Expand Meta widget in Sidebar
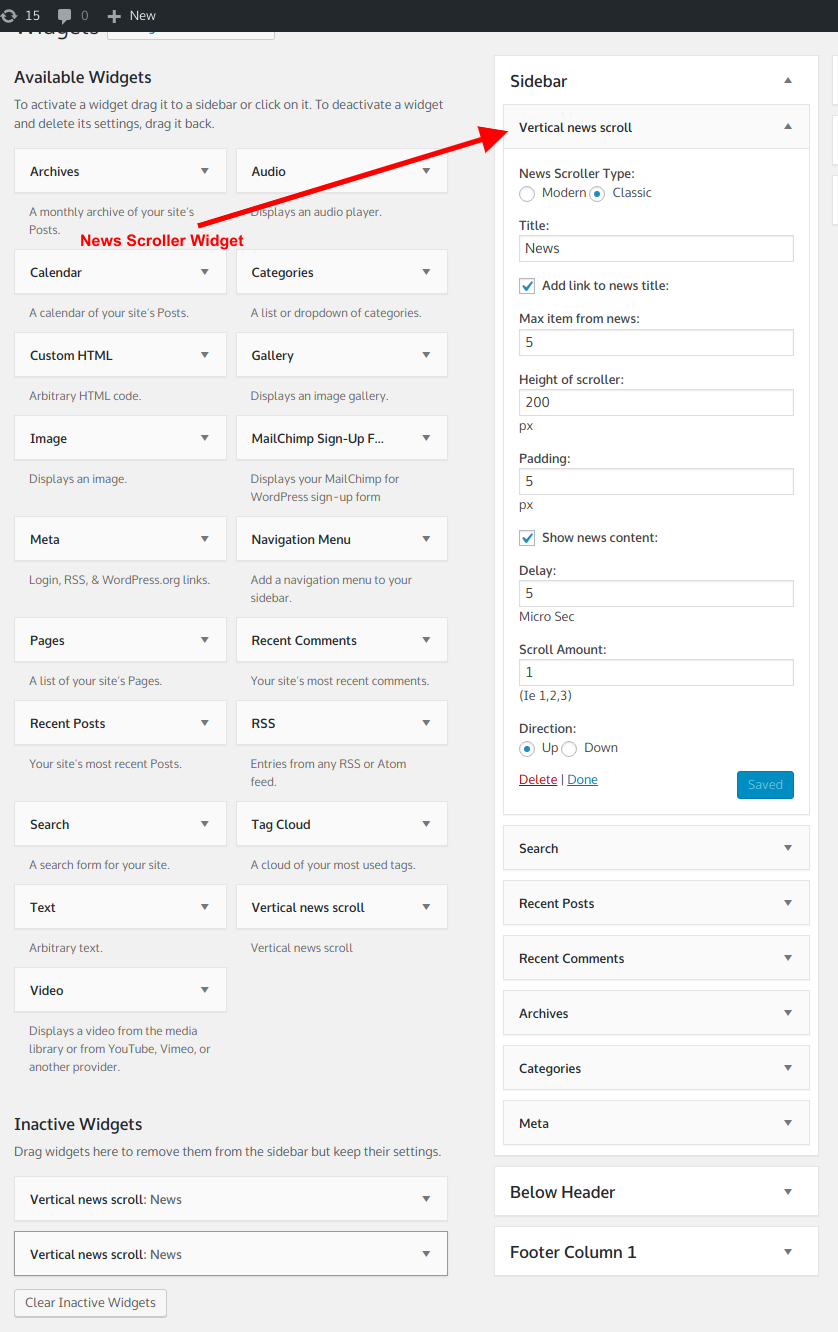Viewport: 838px width, 1332px height. pyautogui.click(x=788, y=1123)
